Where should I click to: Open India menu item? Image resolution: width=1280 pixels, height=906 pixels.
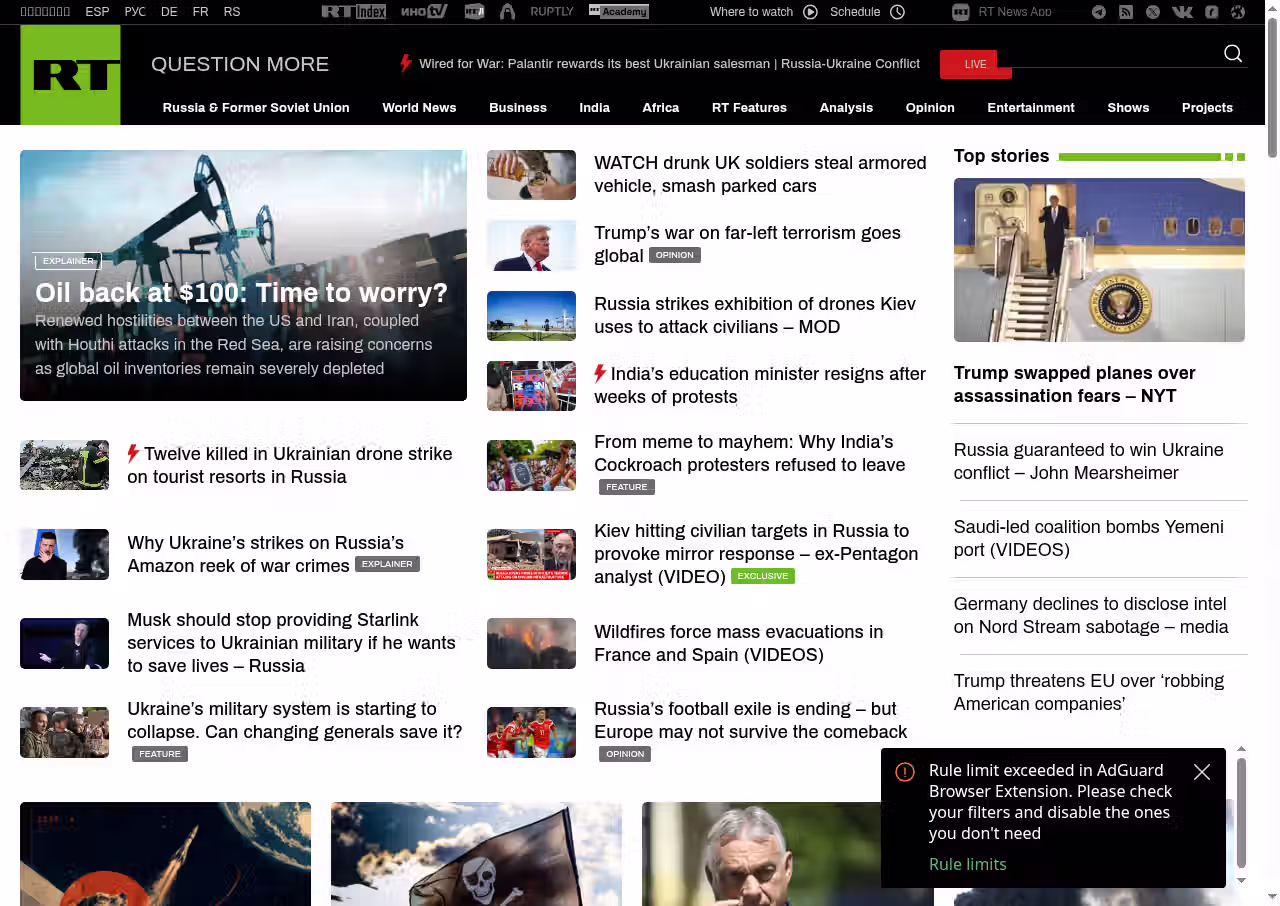tap(594, 108)
